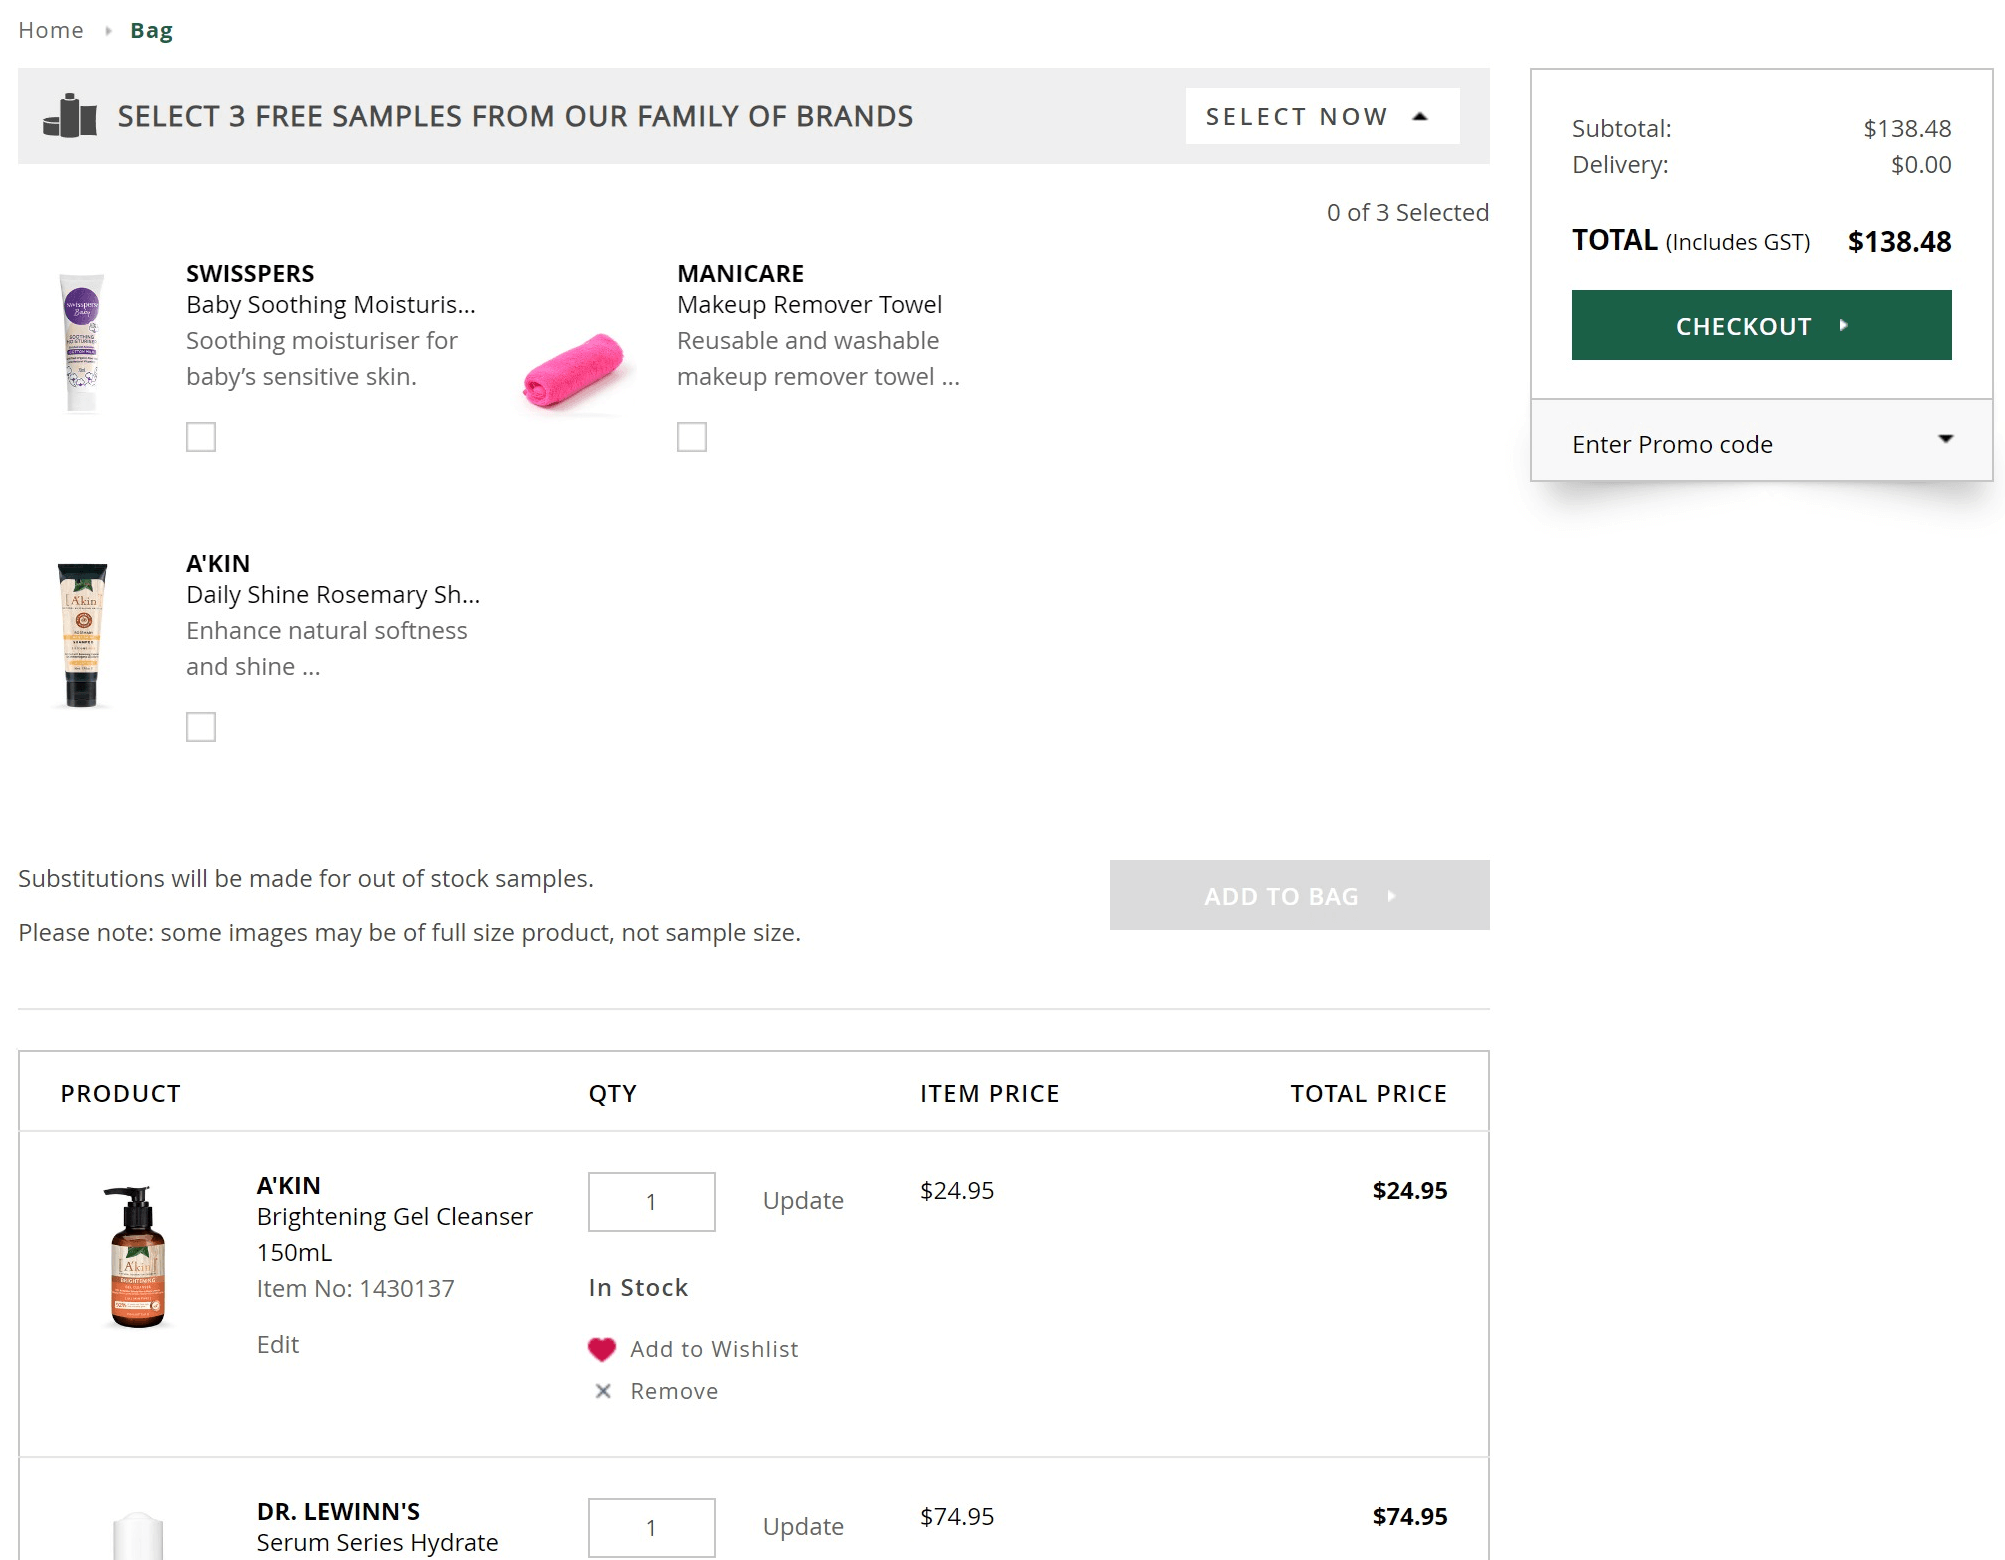This screenshot has height=1560, width=2005.
Task: Click the free samples gift icon
Action: [70, 116]
